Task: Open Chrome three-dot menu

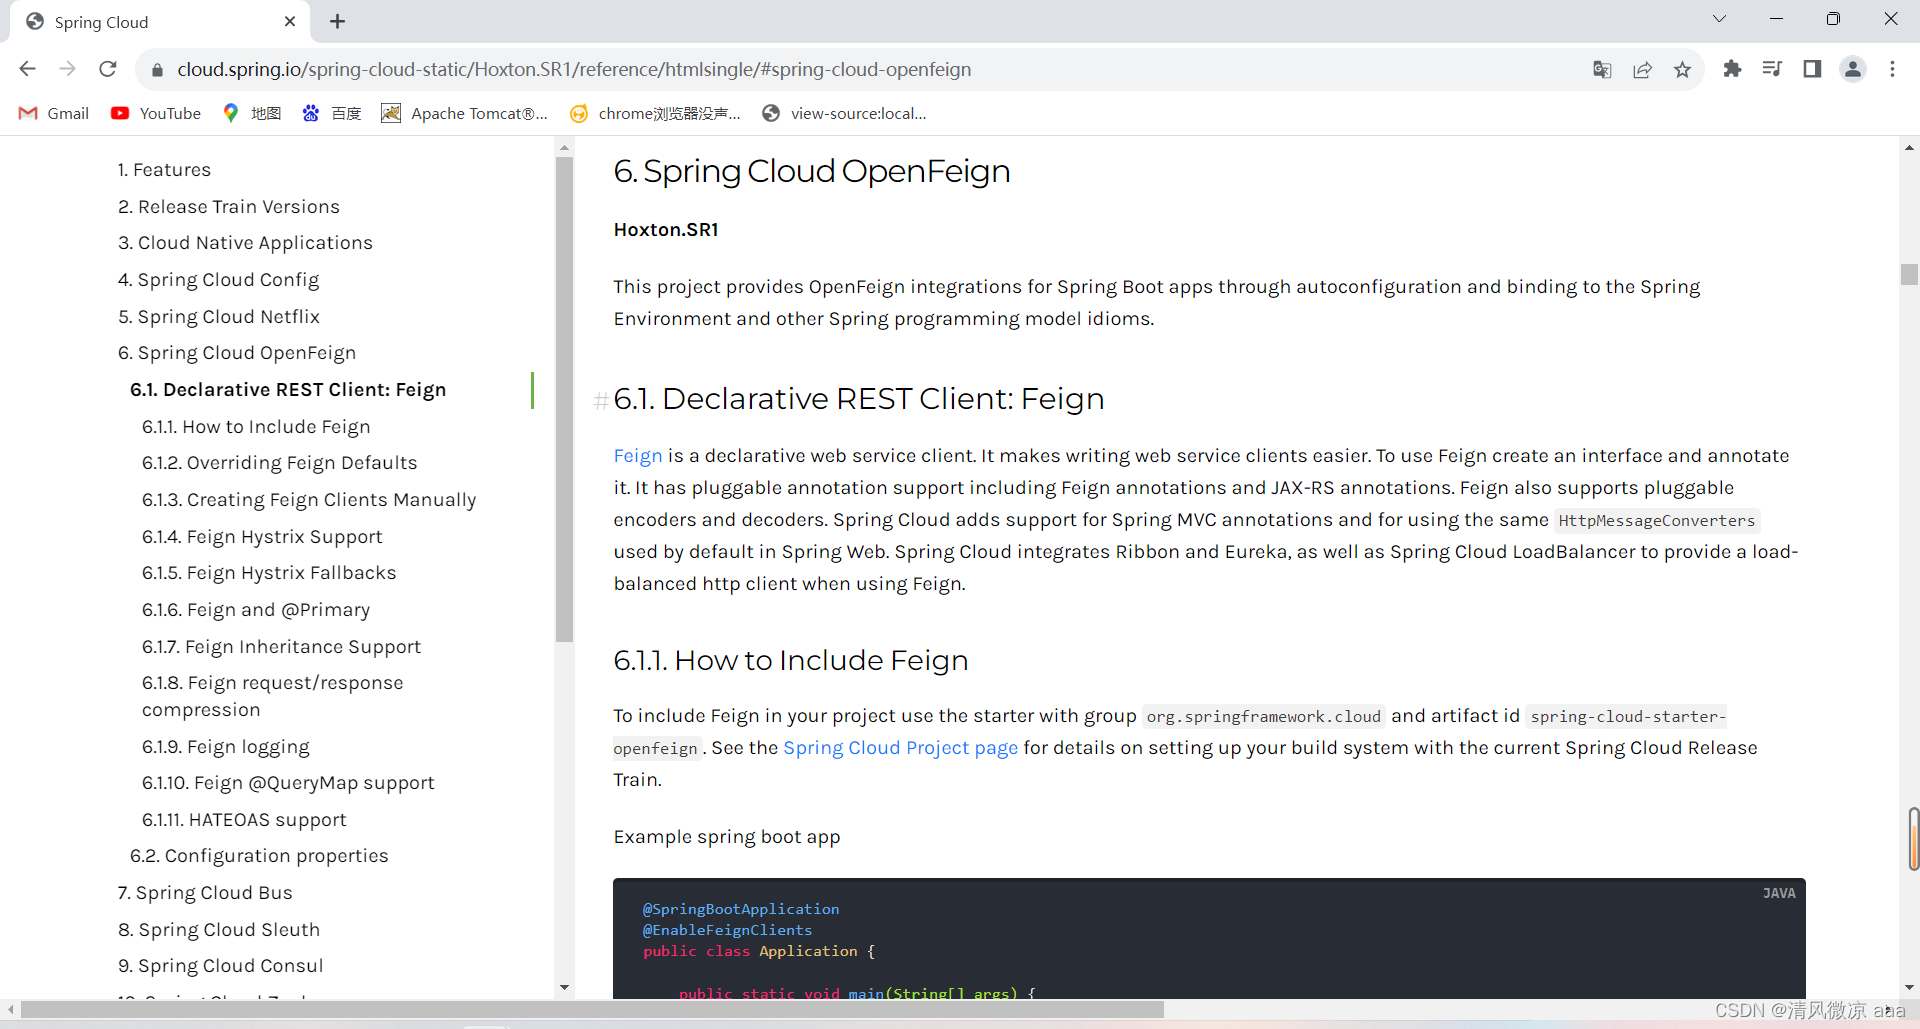Action: click(1892, 69)
